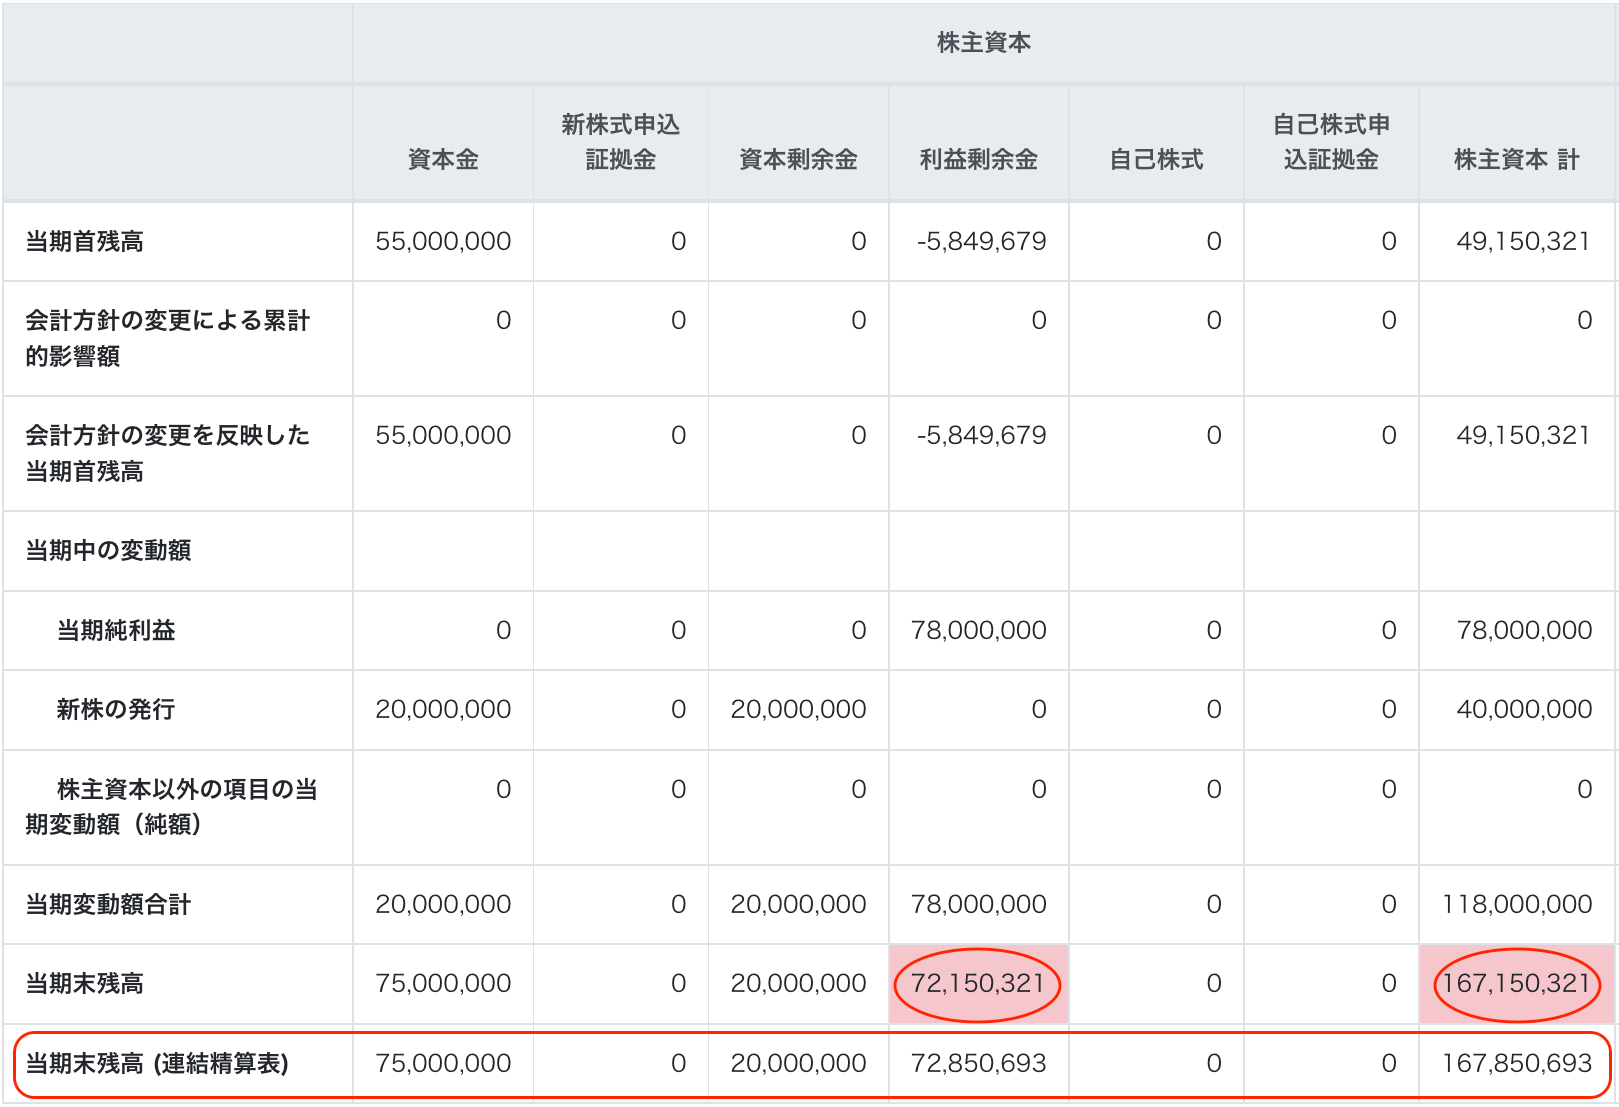Click the 利益剰余金 column header
Viewport: 1619px width, 1107px height.
tap(977, 158)
